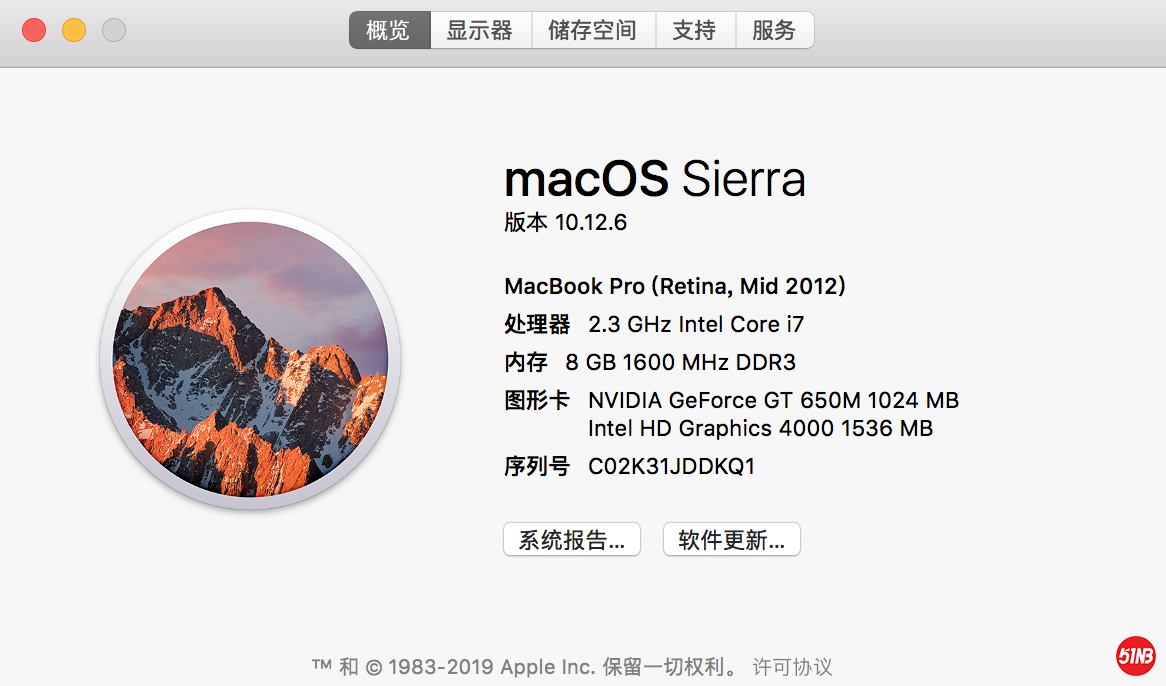The image size is (1166, 686).
Task: Open the 许可协议 link
Action: (x=792, y=667)
